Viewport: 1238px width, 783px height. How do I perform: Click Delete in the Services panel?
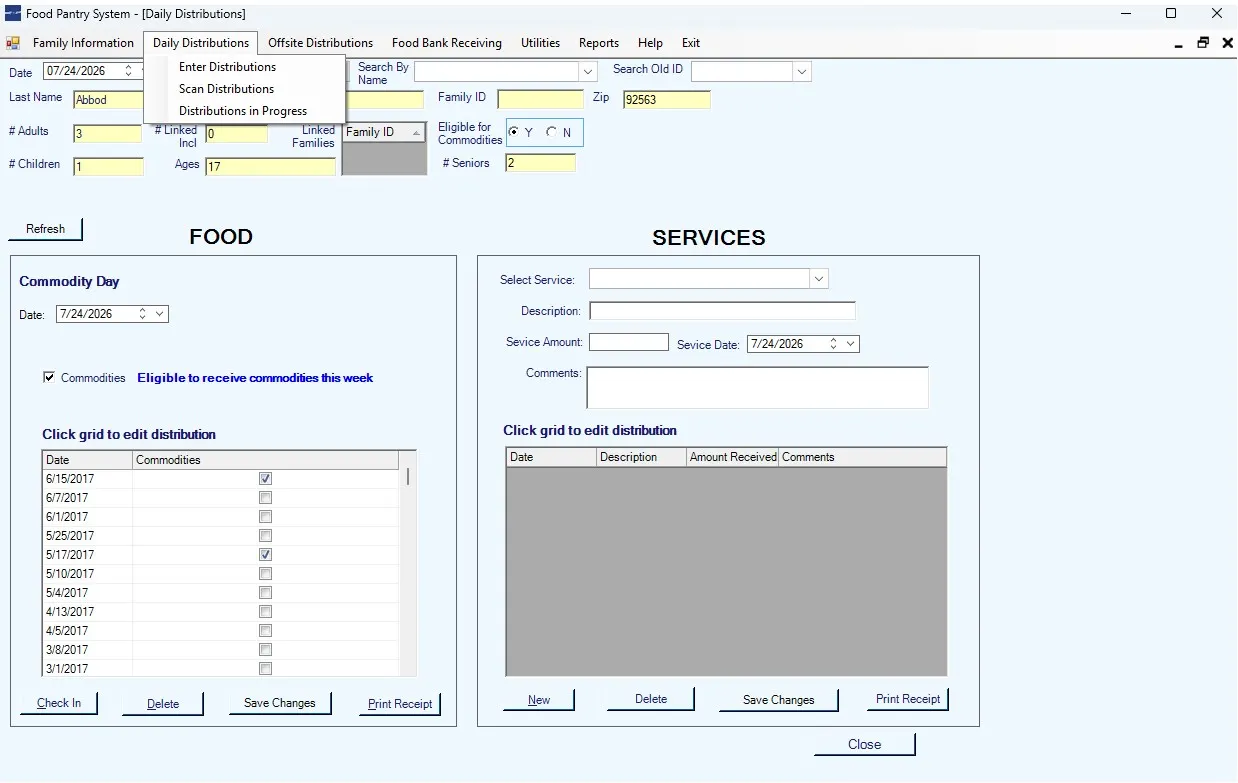651,699
